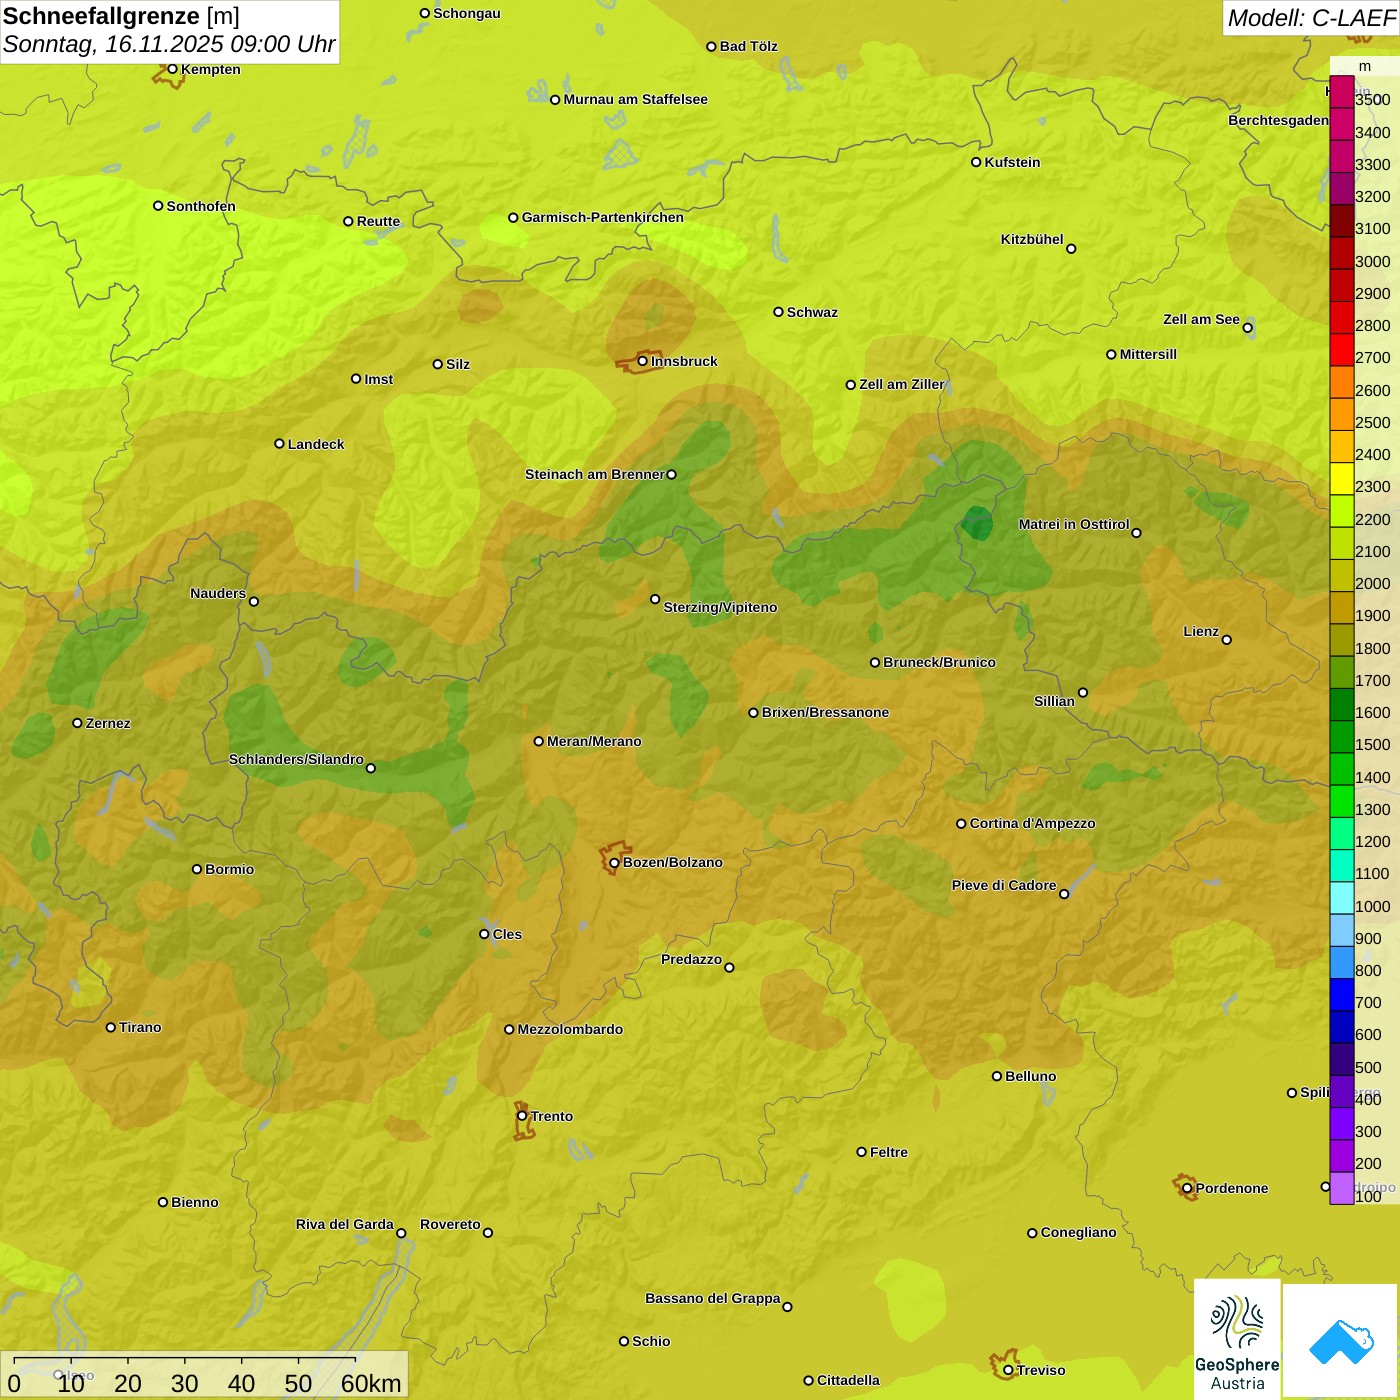Click the blue cloud logo icon
Image resolution: width=1400 pixels, height=1400 pixels.
pos(1341,1342)
